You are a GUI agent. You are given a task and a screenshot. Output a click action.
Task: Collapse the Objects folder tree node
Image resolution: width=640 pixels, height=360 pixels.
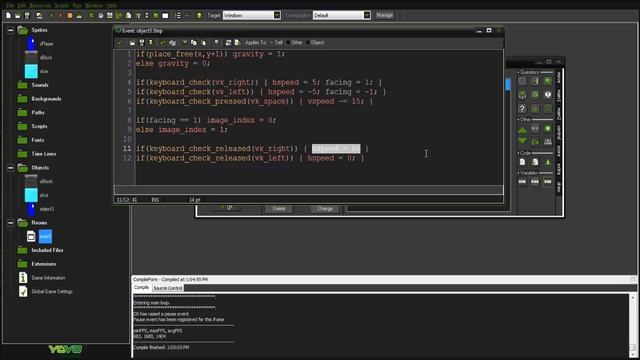tap(11, 168)
